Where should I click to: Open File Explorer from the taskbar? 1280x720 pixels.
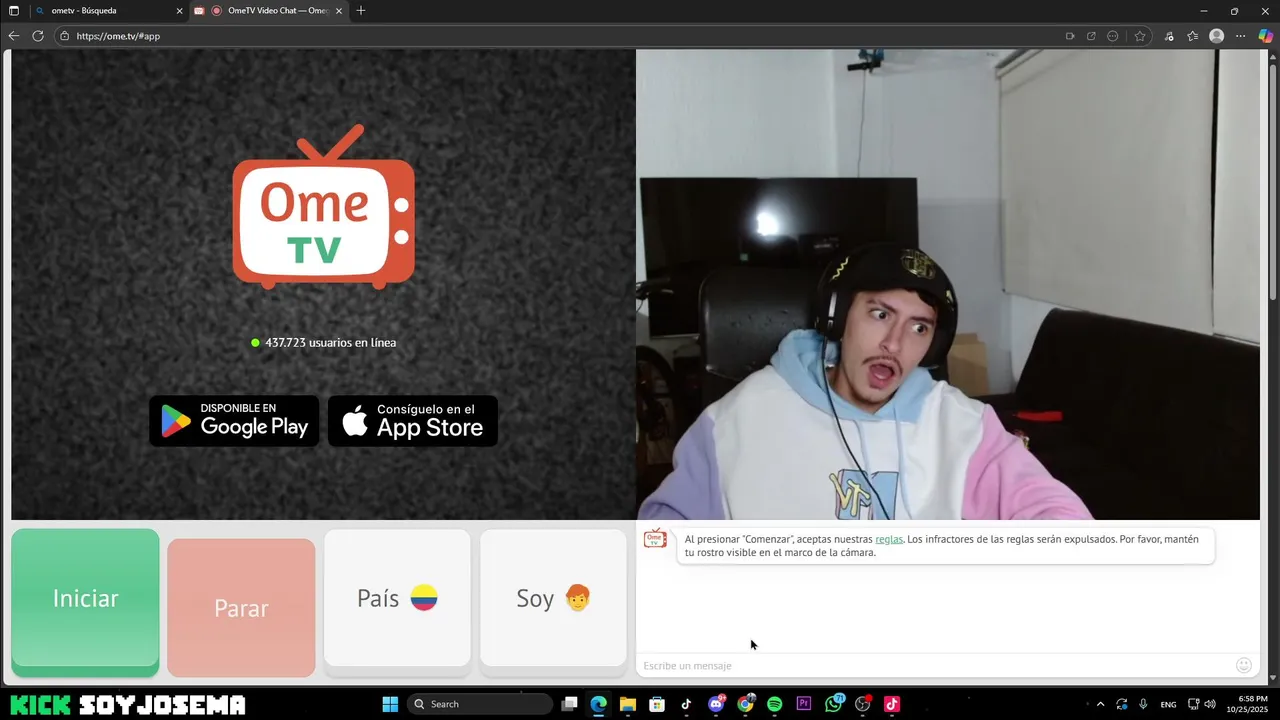[x=628, y=704]
